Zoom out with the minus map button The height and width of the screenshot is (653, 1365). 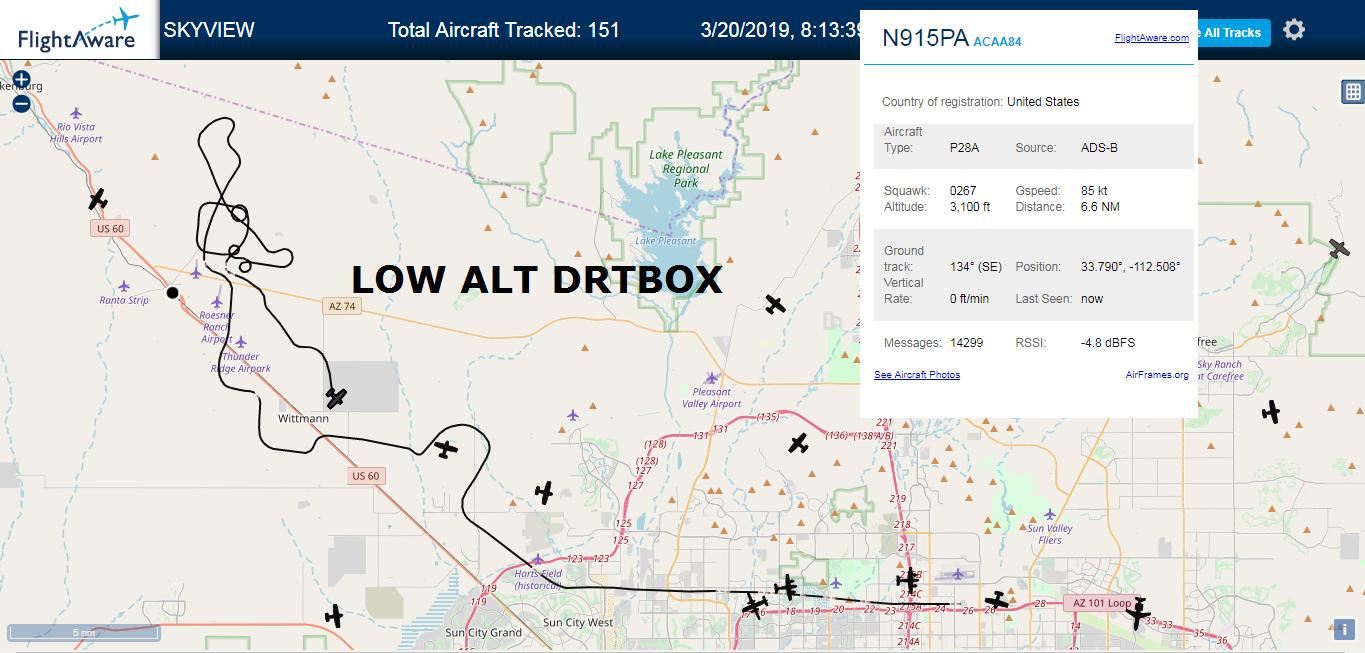(x=21, y=102)
